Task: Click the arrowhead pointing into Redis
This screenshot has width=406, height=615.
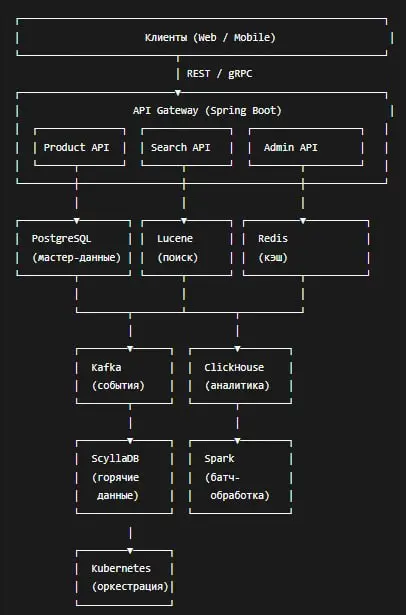Action: pyautogui.click(x=303, y=221)
